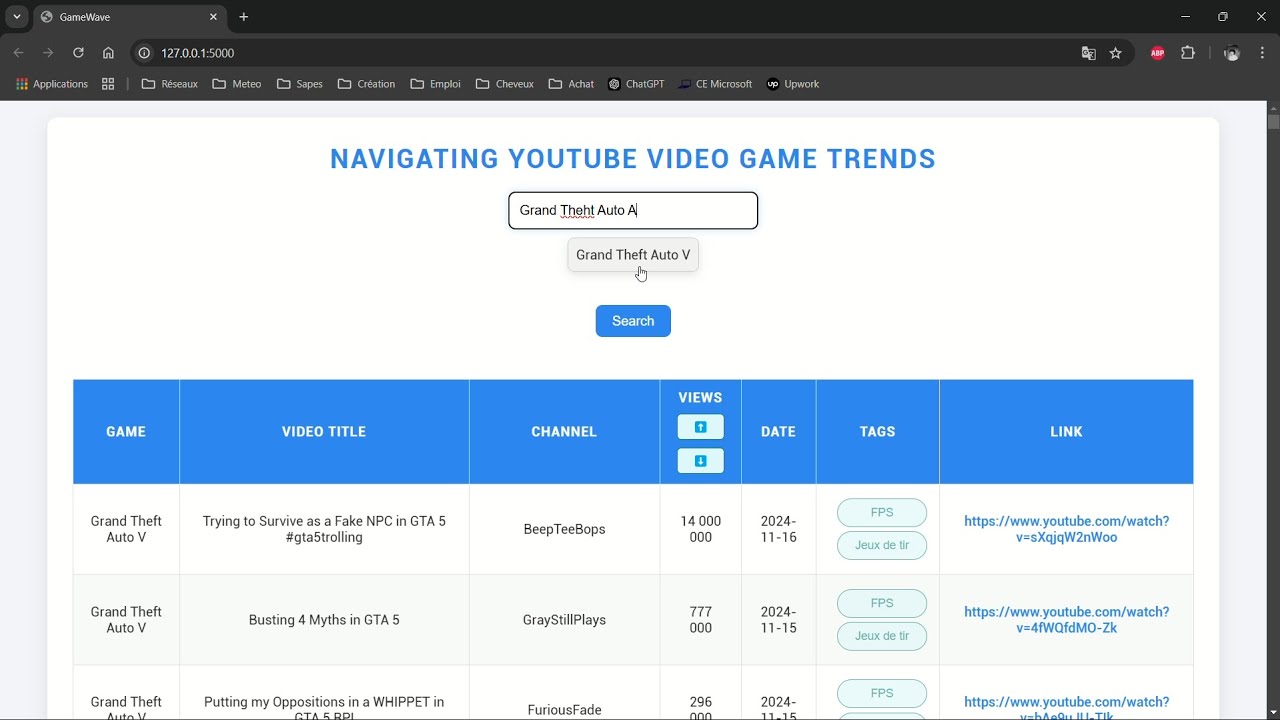
Task: Open Chrome three-dot menu
Action: tap(1262, 53)
